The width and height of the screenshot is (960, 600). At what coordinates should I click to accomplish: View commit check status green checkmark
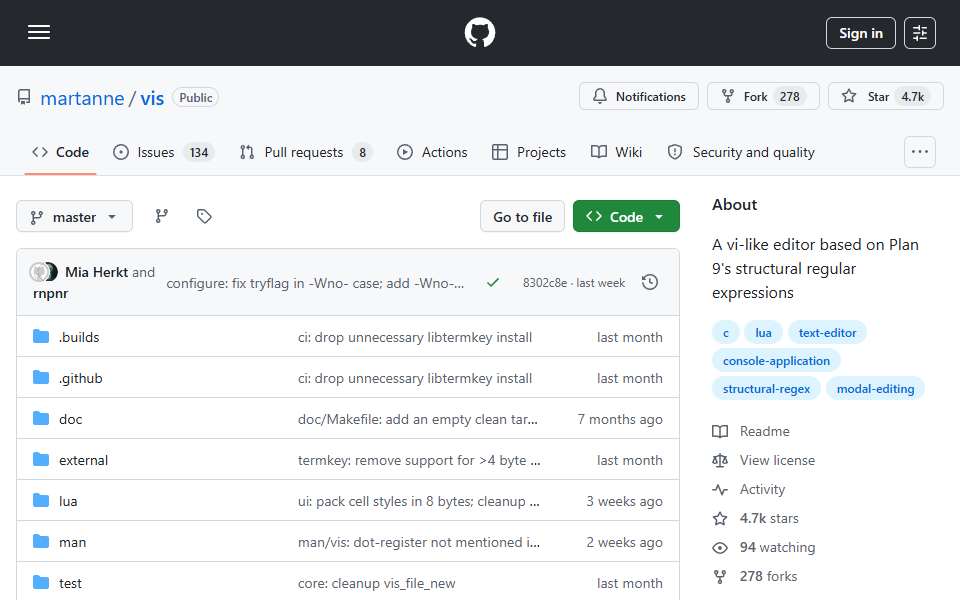[493, 282]
